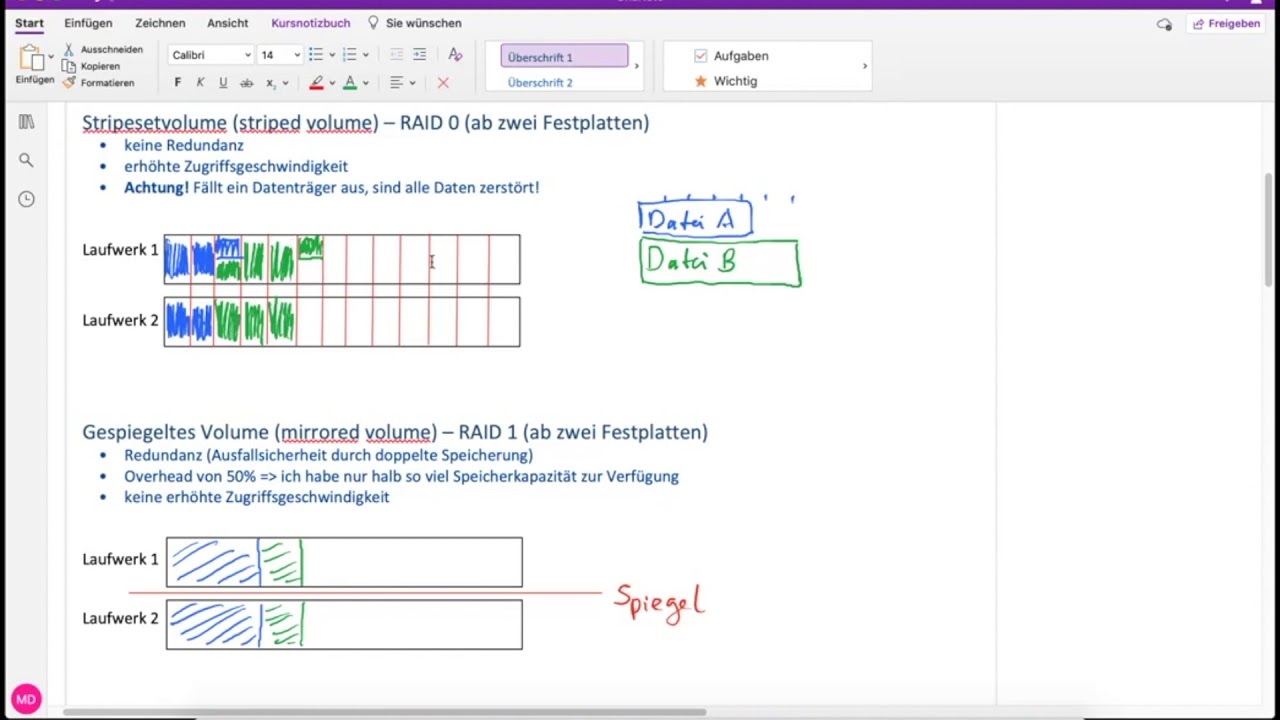Toggle italic formatting (K)
The height and width of the screenshot is (720, 1280).
tap(200, 83)
